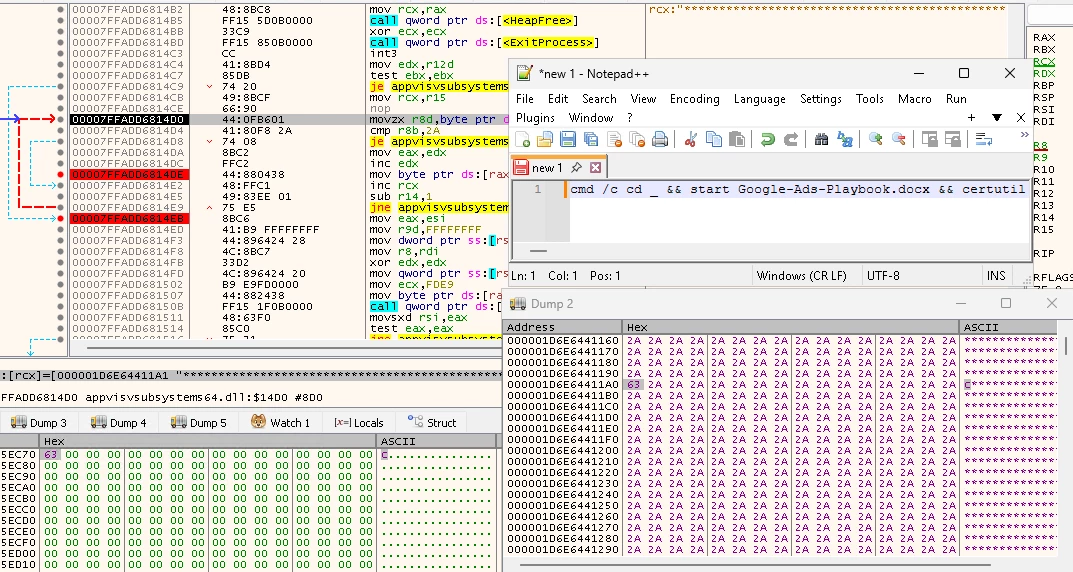The image size is (1073, 572).
Task: Close the new 1 tab with red X
Action: (x=595, y=168)
